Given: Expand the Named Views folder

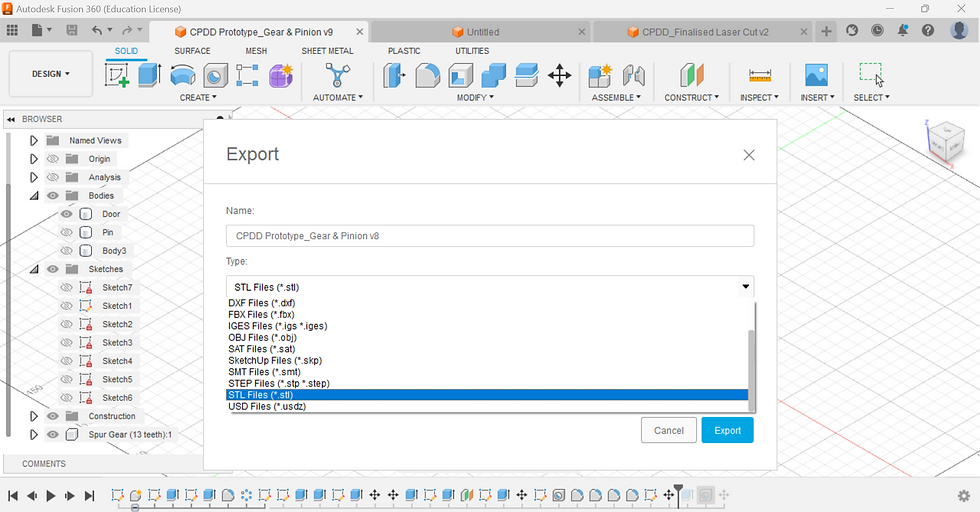Looking at the screenshot, I should [x=34, y=141].
